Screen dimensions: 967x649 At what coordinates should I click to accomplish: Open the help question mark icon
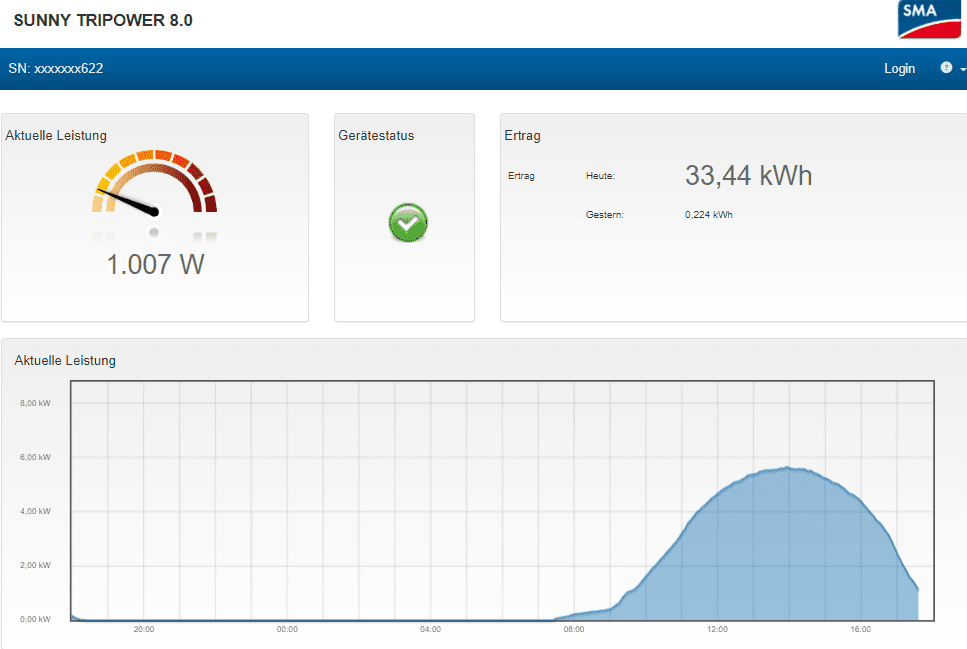click(x=946, y=67)
